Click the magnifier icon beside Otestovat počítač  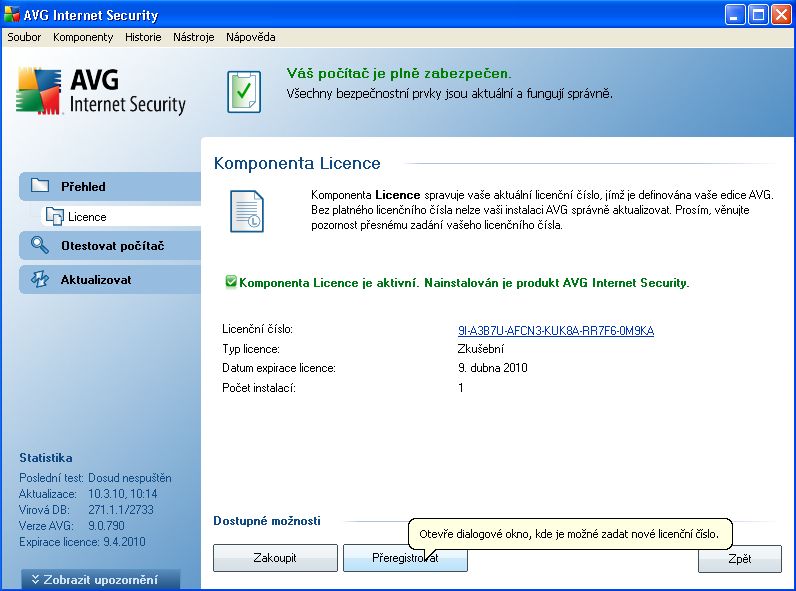(40, 245)
